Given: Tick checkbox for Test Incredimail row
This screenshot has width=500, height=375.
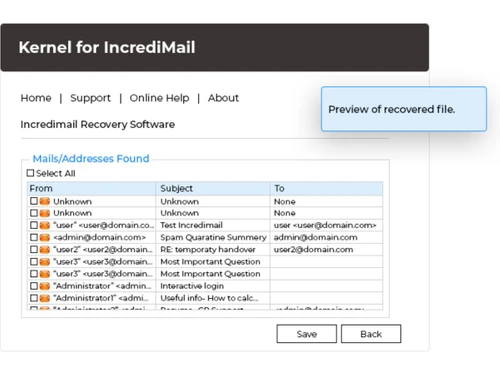Looking at the screenshot, I should tap(34, 225).
